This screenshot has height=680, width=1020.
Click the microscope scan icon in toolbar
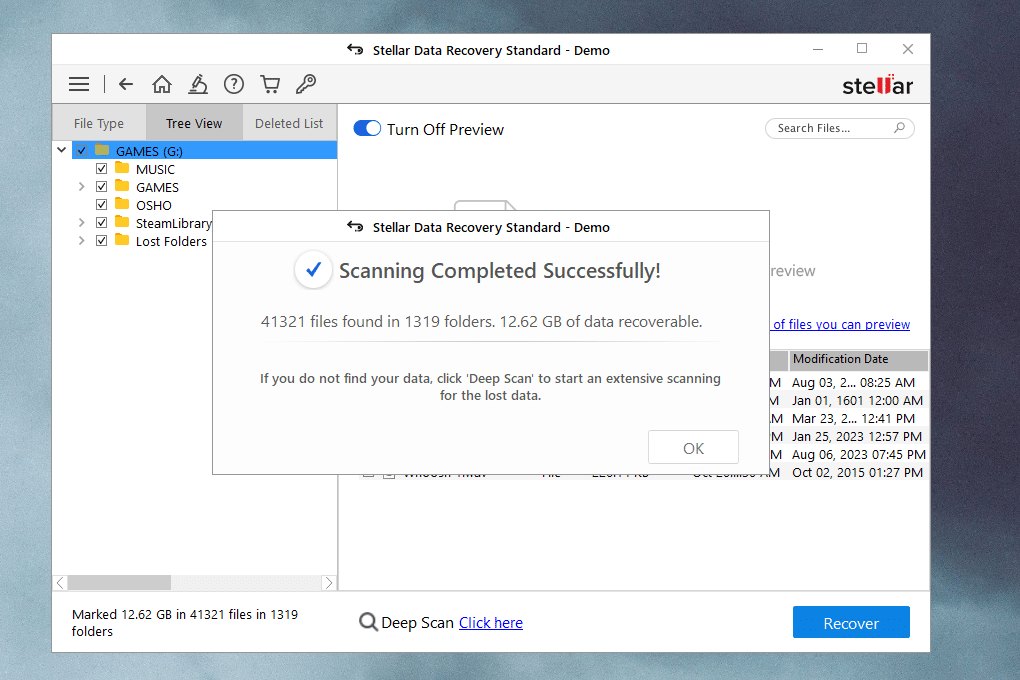pos(198,84)
